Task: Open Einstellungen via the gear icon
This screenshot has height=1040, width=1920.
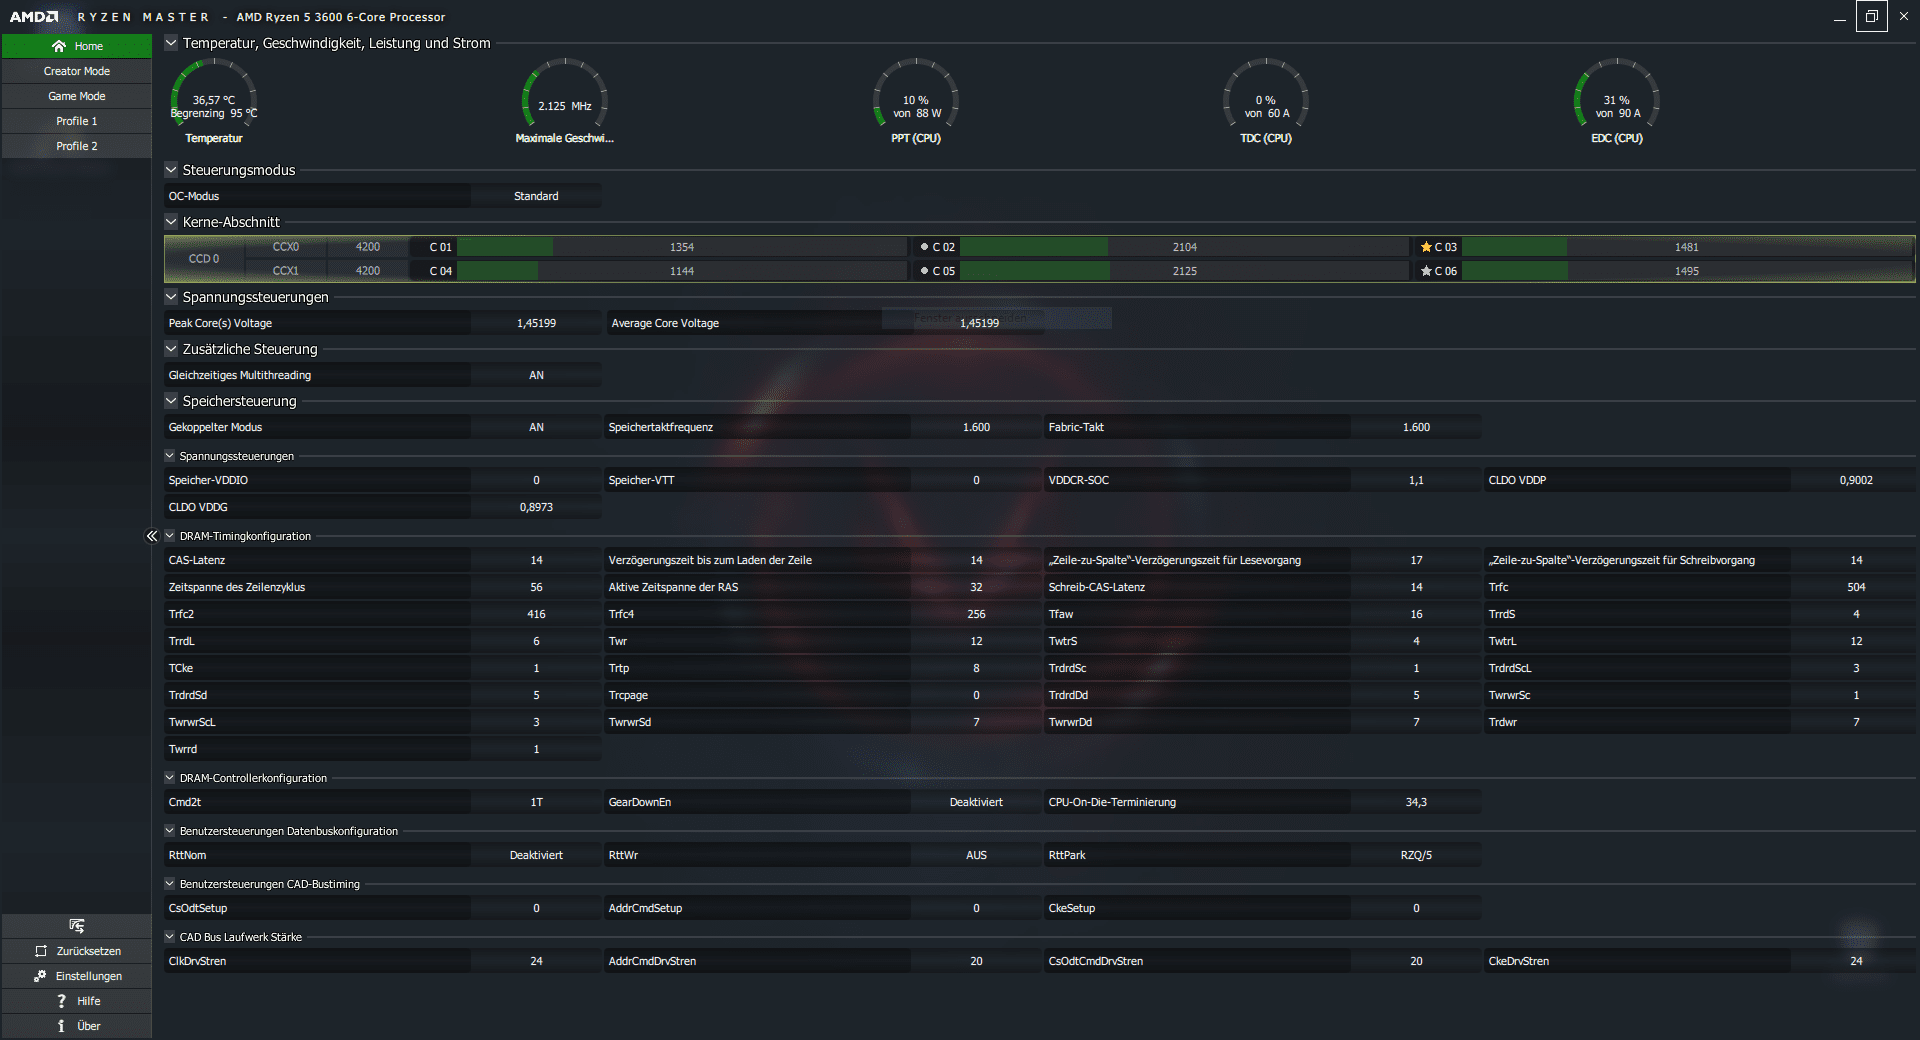Action: coord(40,976)
